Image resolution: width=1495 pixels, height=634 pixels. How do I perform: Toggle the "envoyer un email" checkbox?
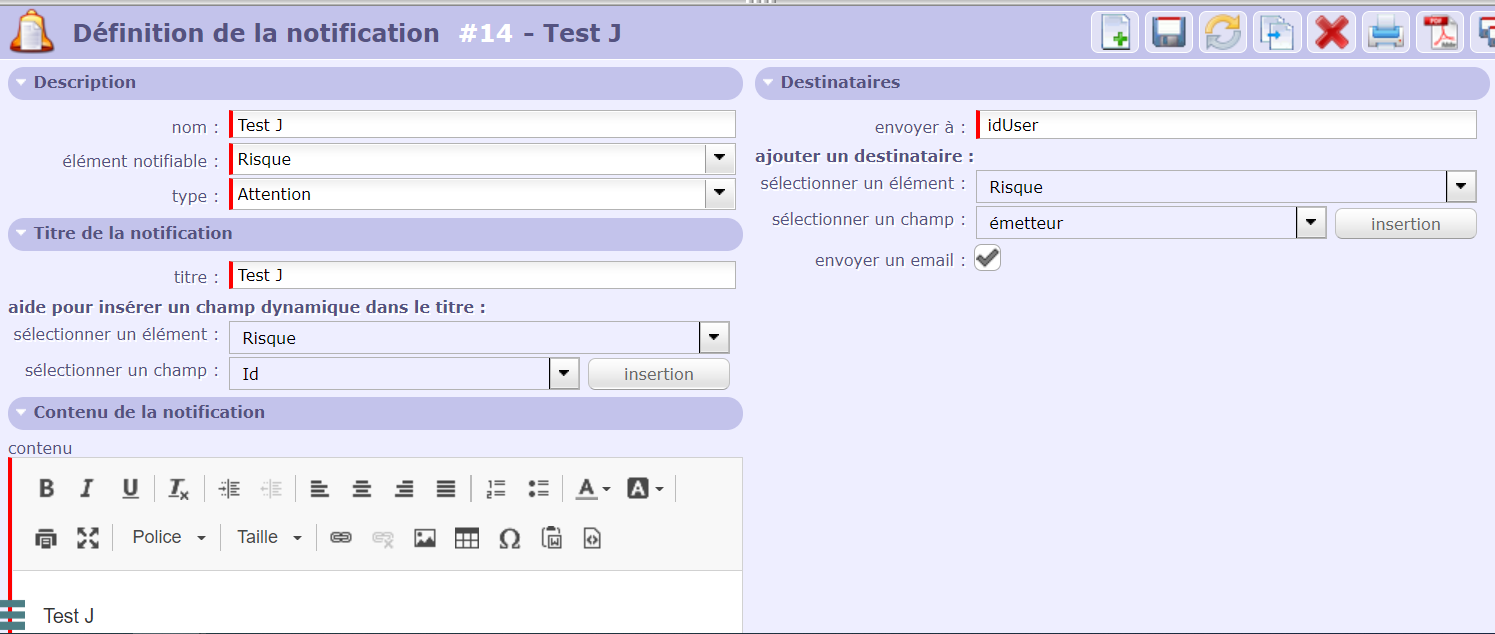[987, 259]
